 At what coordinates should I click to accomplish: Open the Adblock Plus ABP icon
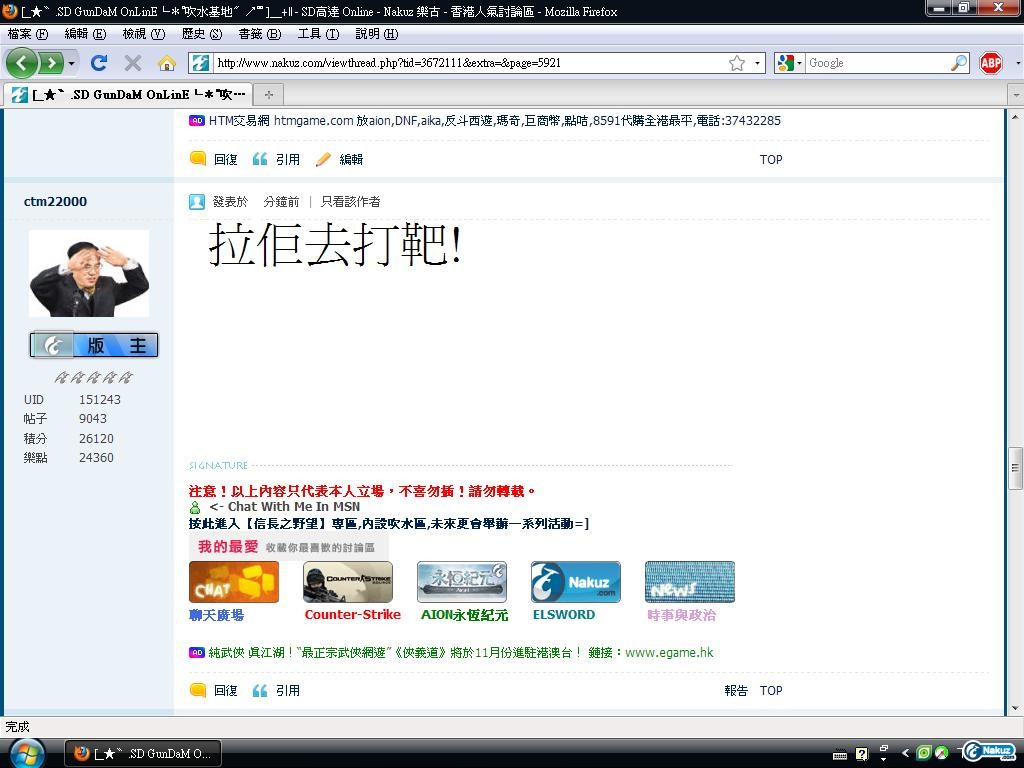tap(991, 63)
